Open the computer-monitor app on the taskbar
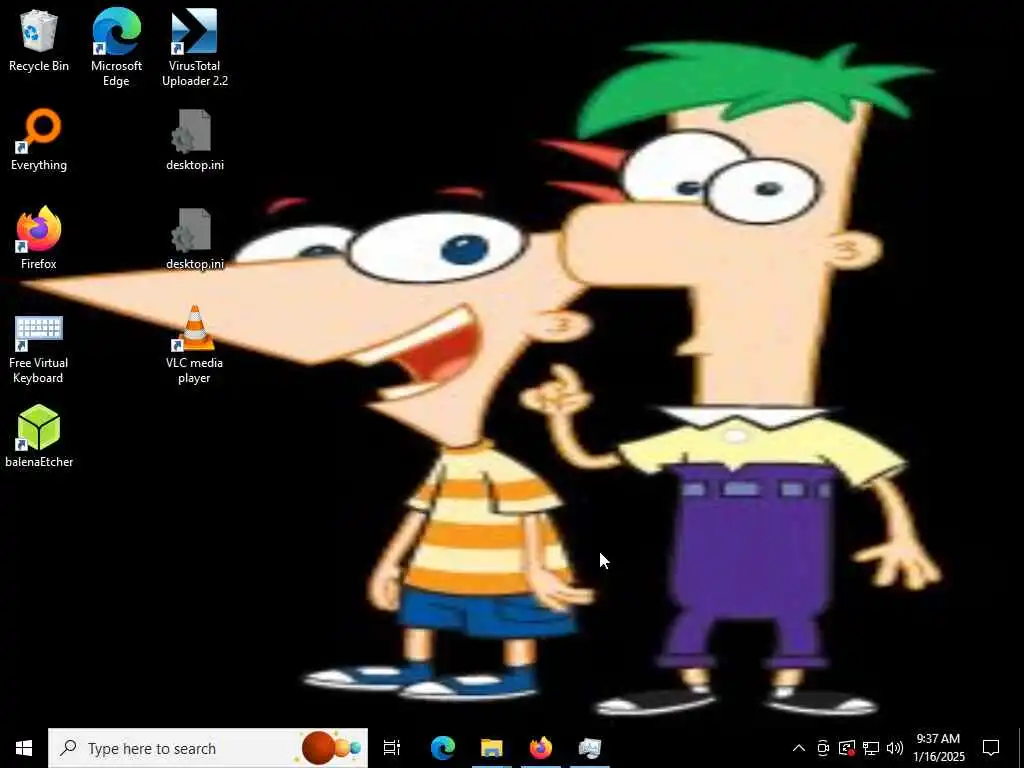This screenshot has height=768, width=1024. [x=590, y=748]
